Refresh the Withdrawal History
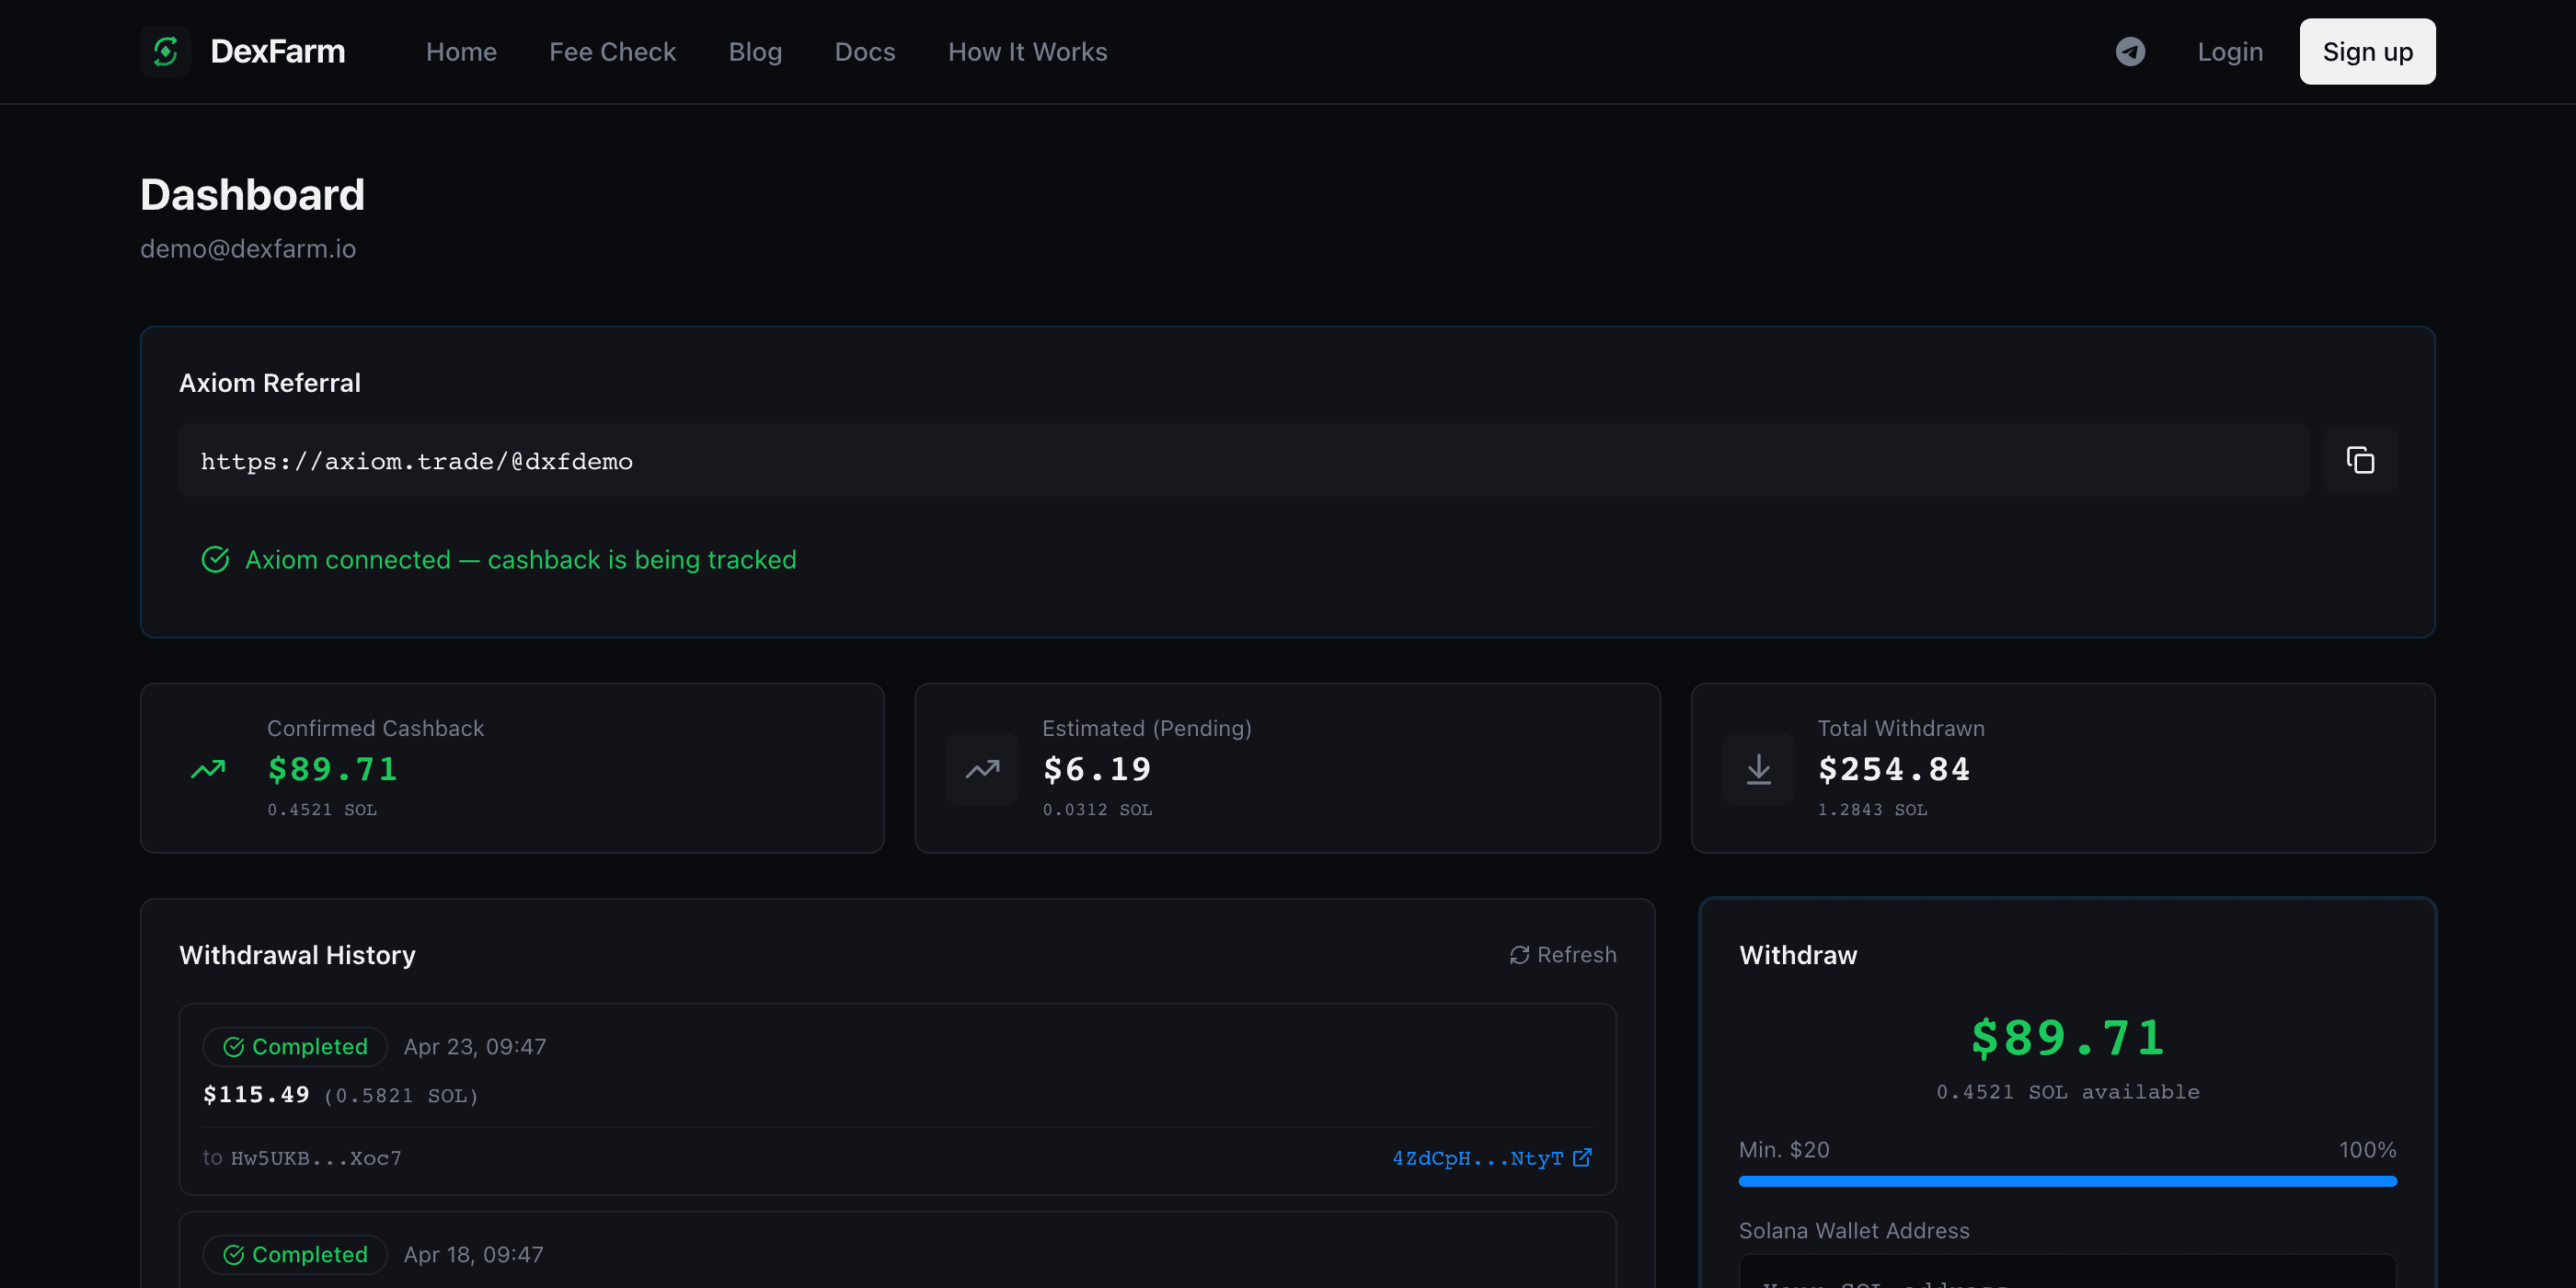Screen dimensions: 2576x1288 click(x=1563, y=955)
